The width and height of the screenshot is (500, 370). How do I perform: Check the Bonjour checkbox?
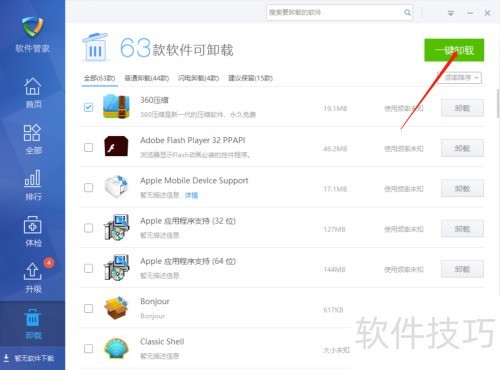tap(88, 308)
